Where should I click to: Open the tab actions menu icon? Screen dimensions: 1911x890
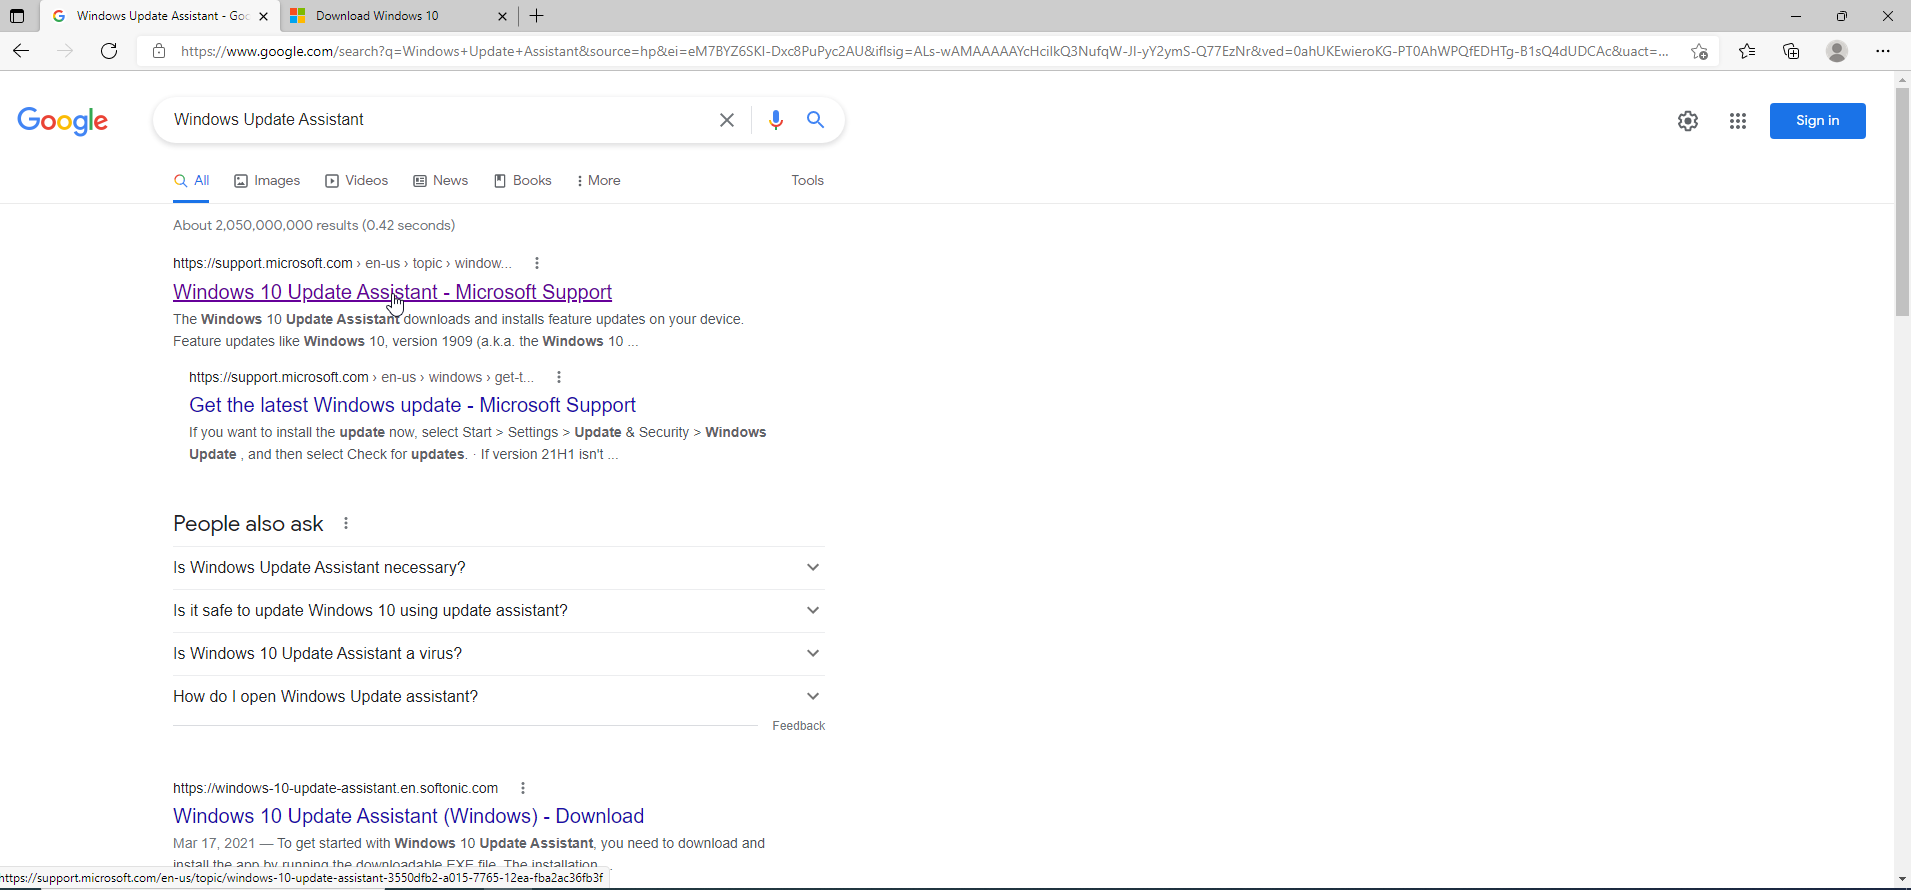pyautogui.click(x=17, y=16)
